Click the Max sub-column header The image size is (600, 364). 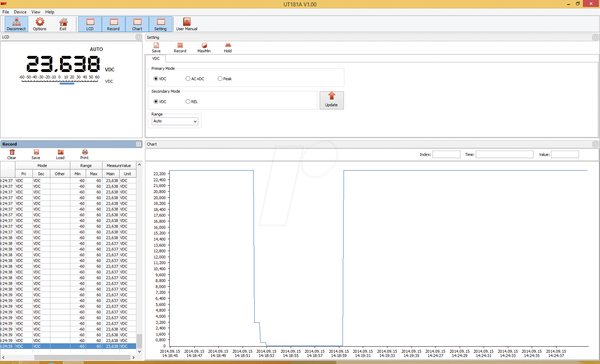[94, 173]
